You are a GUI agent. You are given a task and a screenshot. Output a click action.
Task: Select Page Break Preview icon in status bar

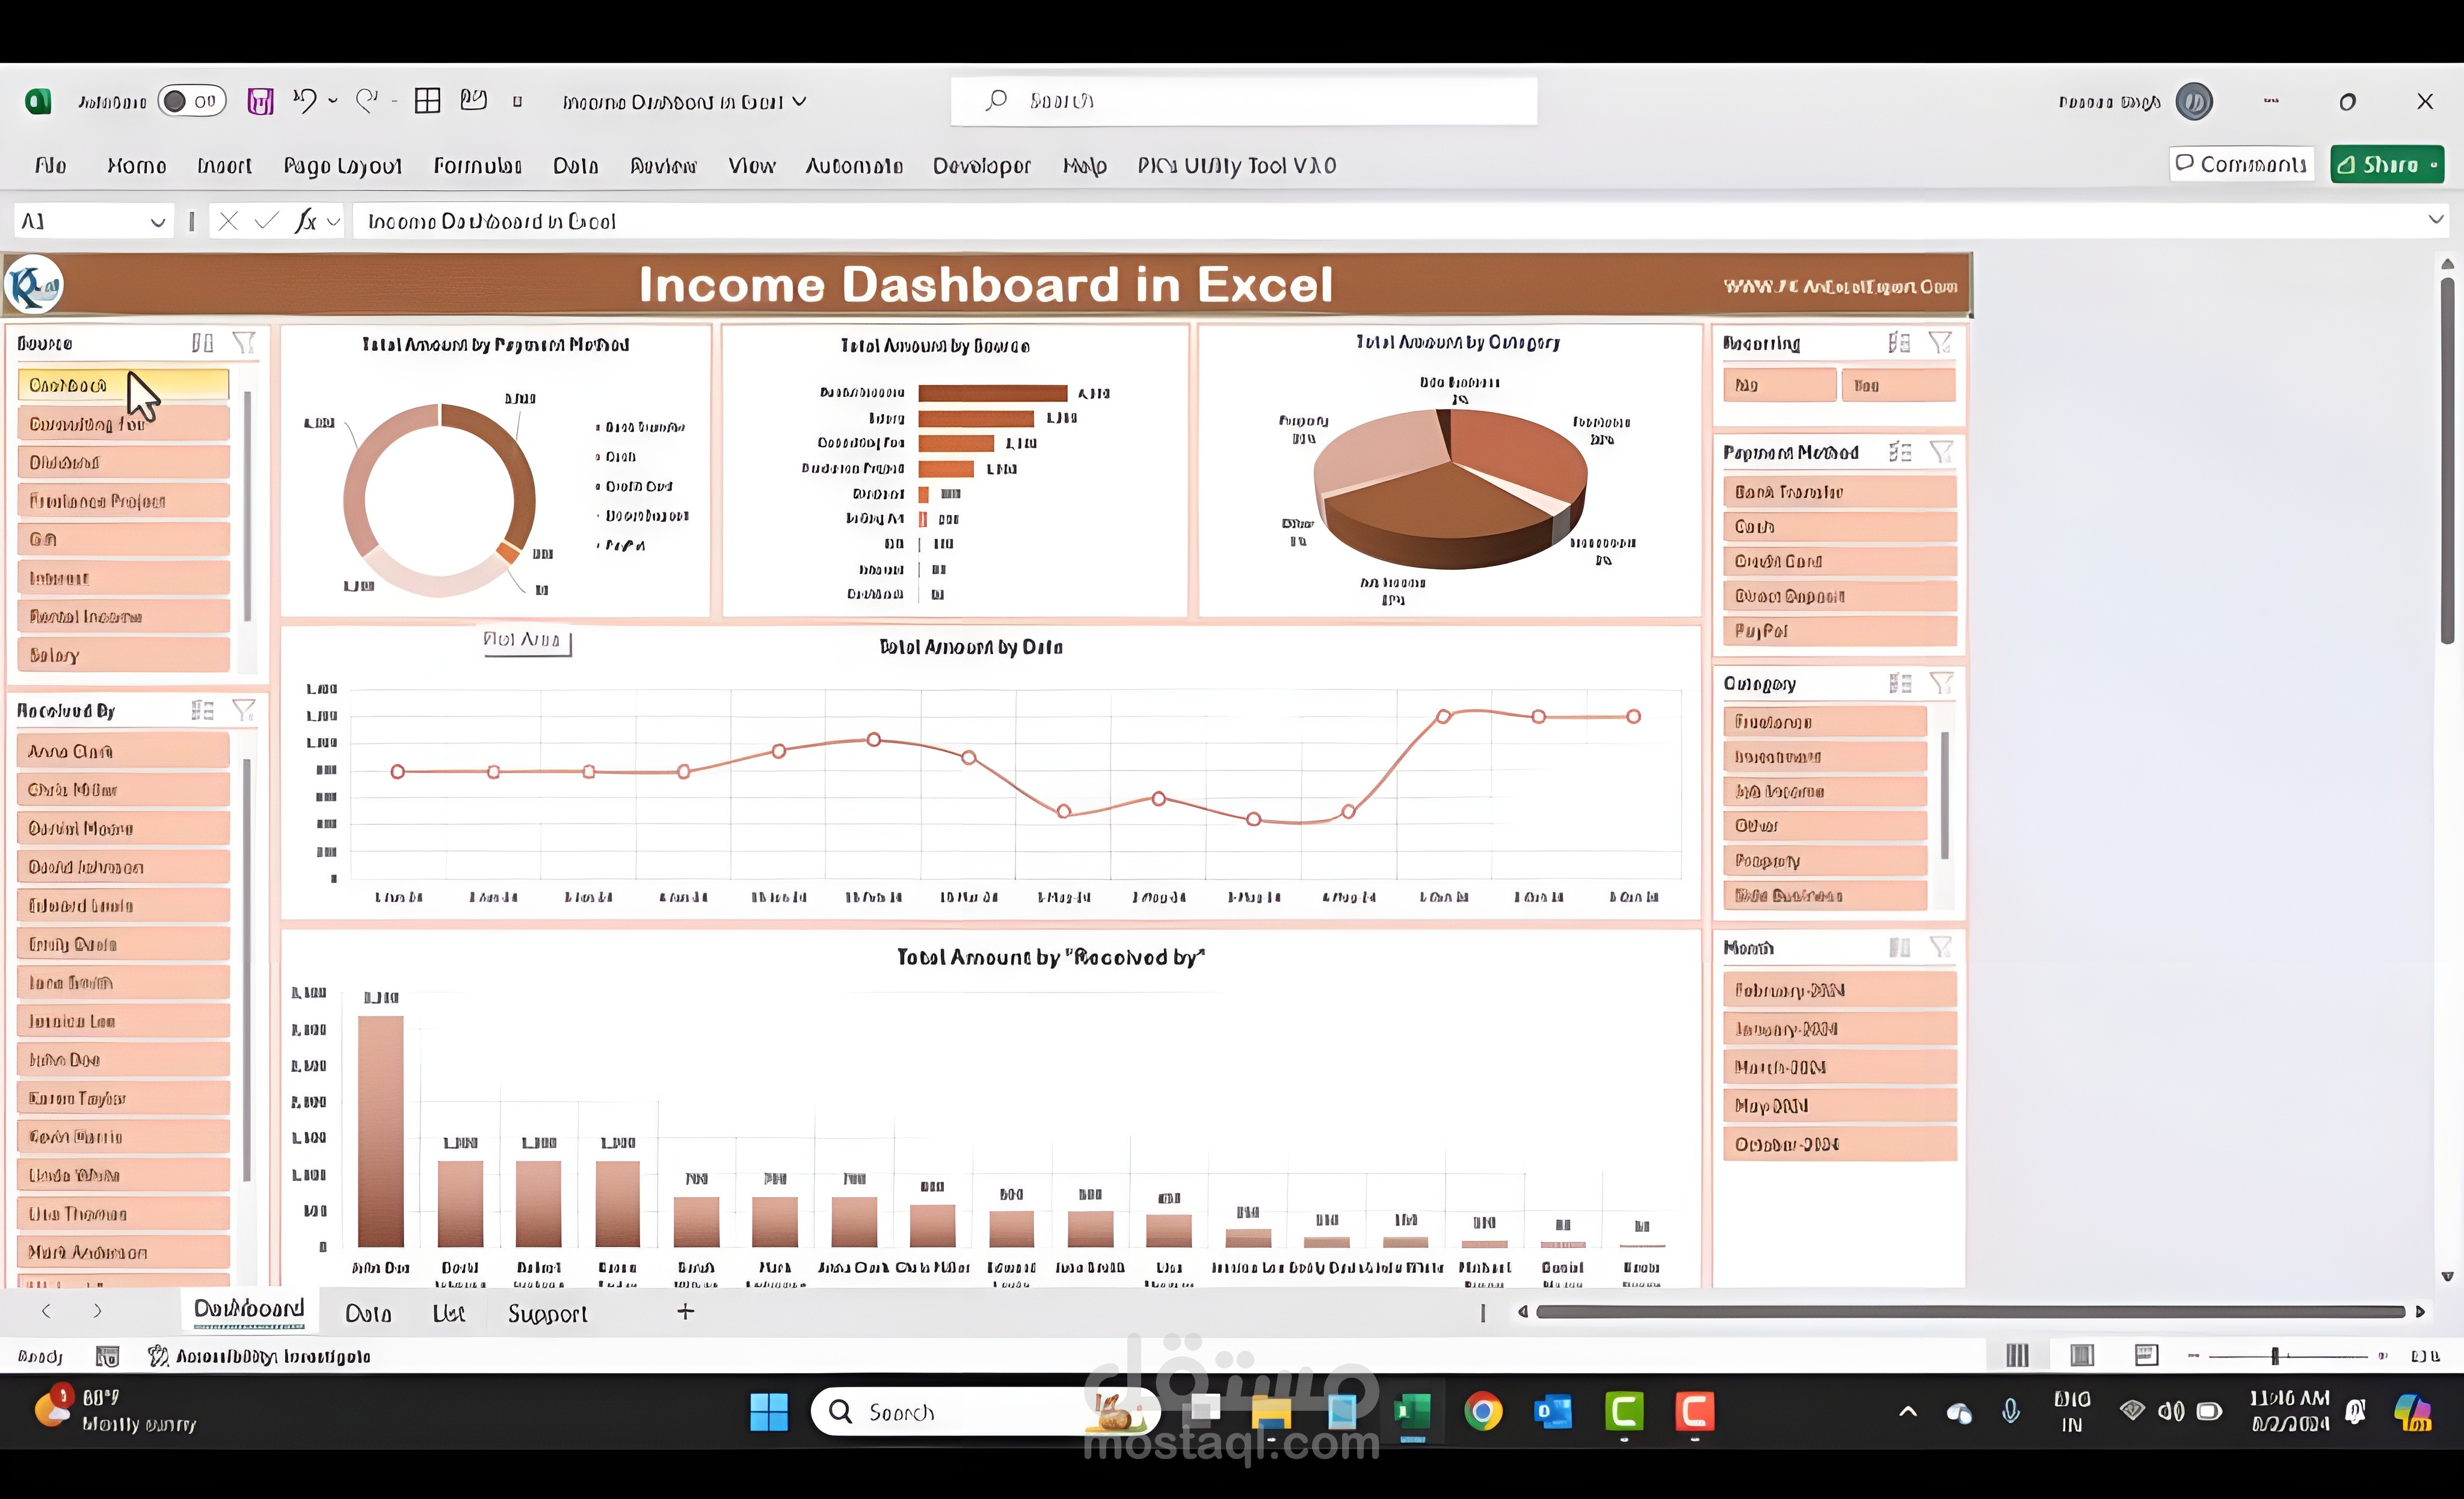[x=2147, y=1355]
